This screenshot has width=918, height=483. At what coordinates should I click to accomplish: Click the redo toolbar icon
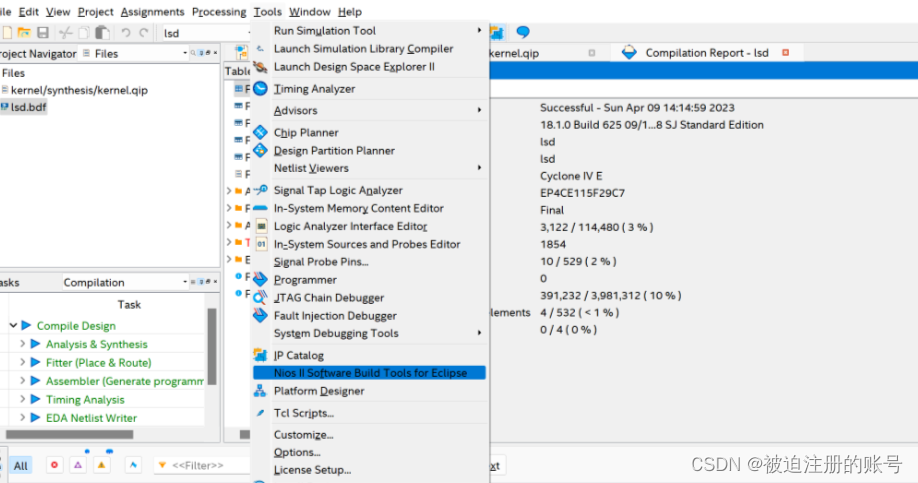[144, 33]
